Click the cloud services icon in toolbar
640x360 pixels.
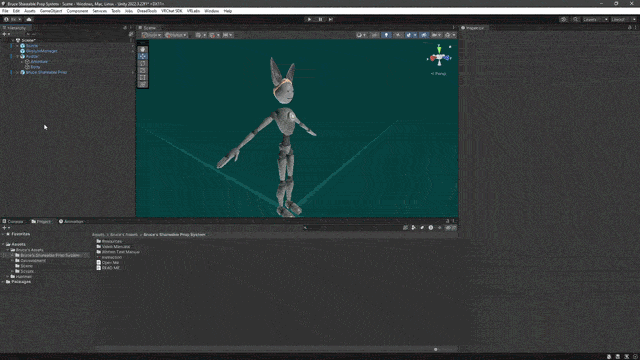pyautogui.click(x=29, y=19)
